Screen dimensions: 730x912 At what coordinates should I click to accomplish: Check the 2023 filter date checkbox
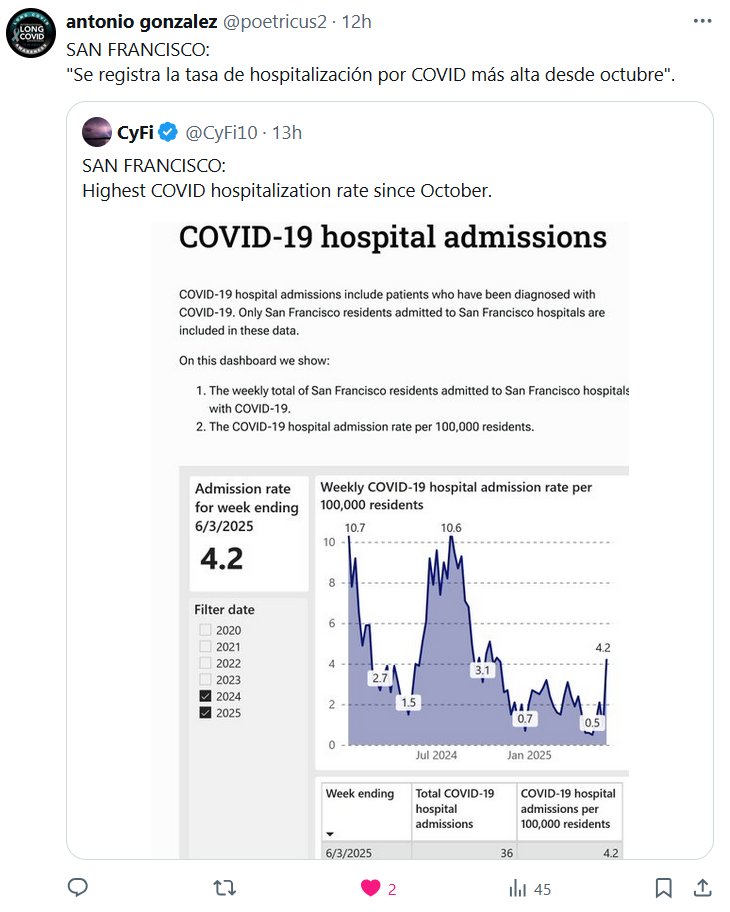pos(206,680)
